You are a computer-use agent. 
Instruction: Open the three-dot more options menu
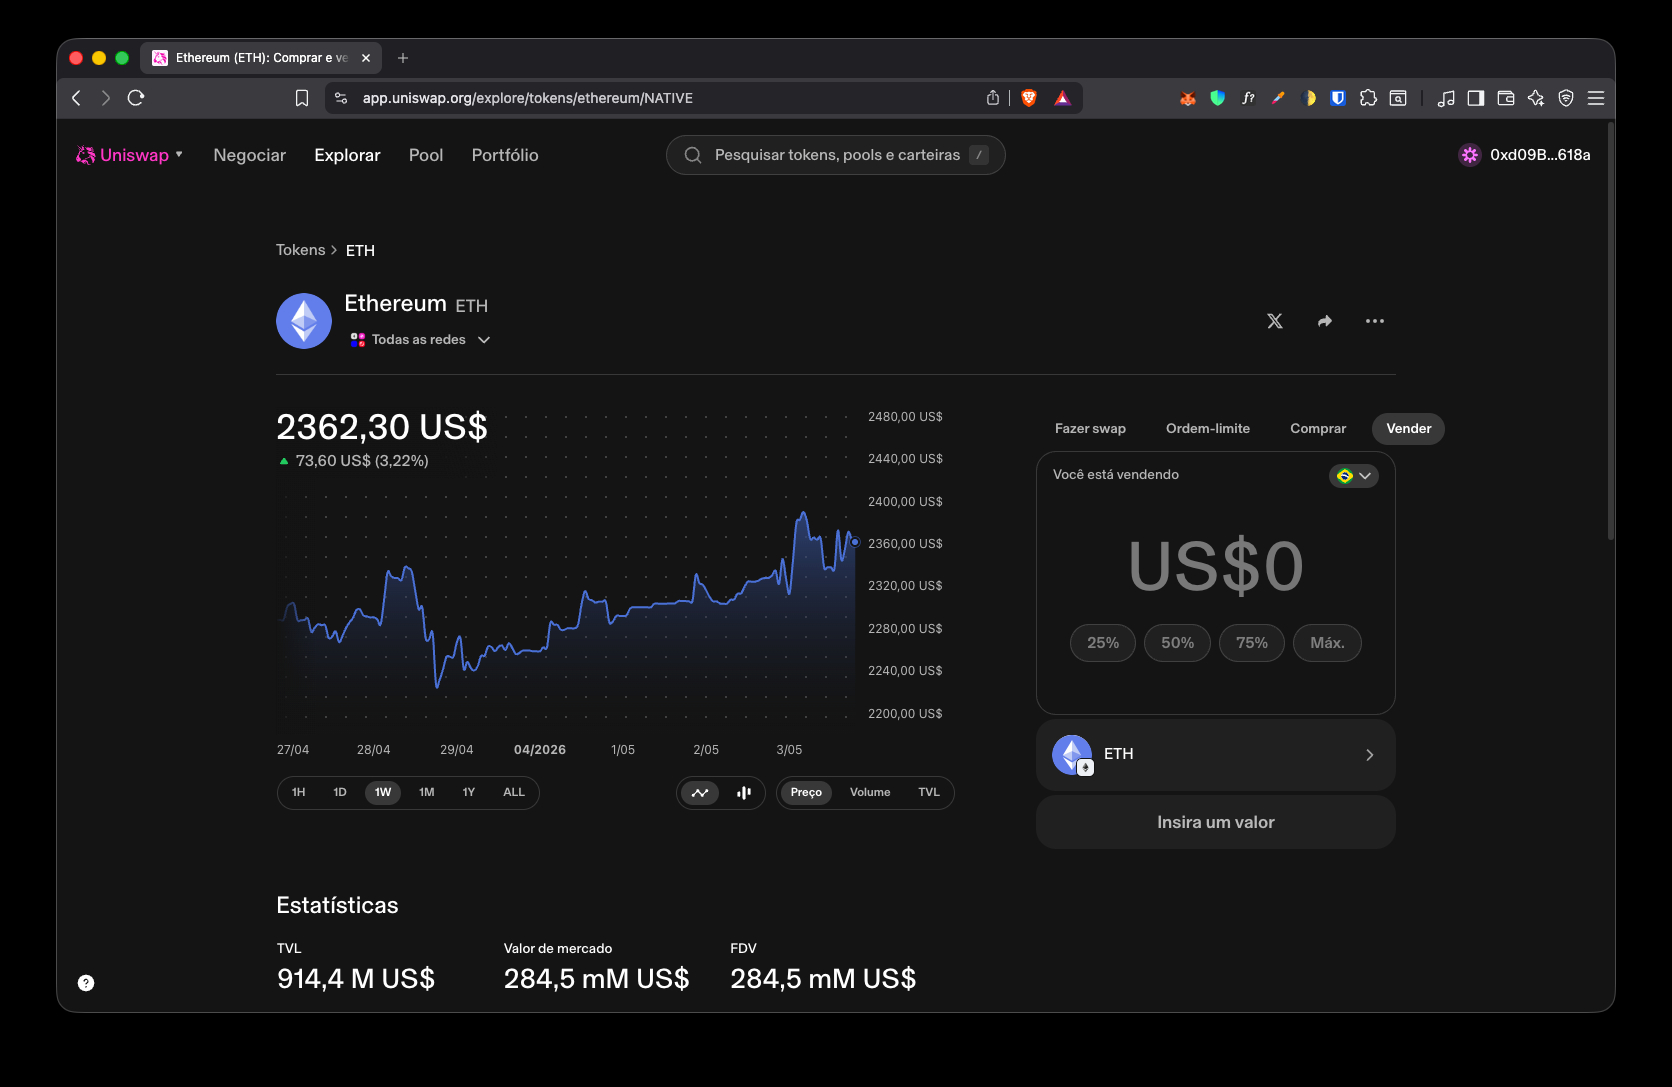click(x=1375, y=321)
